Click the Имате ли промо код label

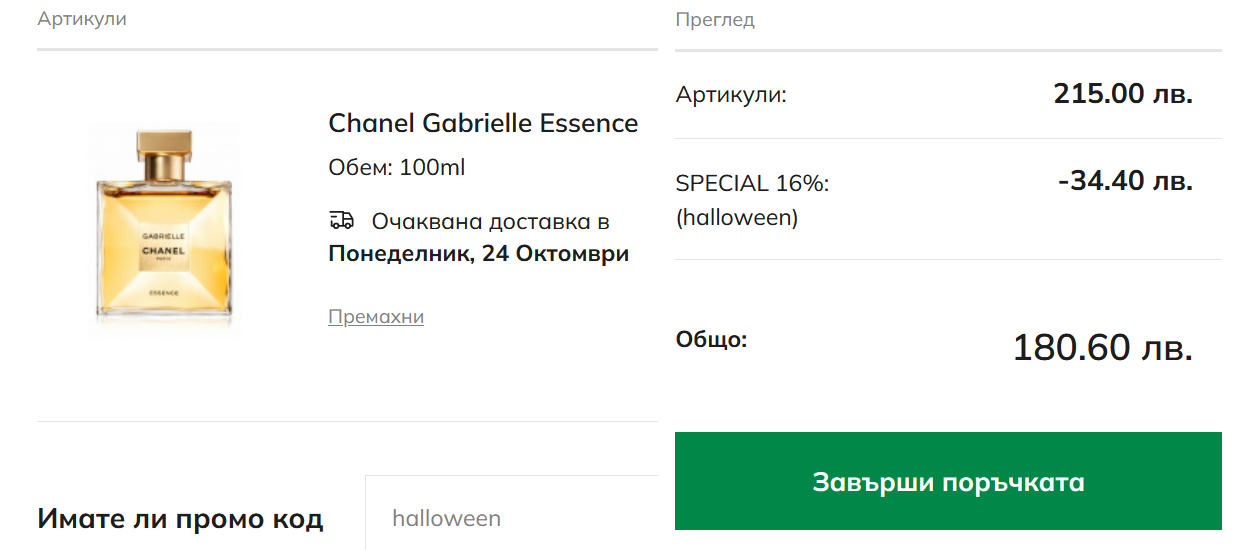(180, 519)
